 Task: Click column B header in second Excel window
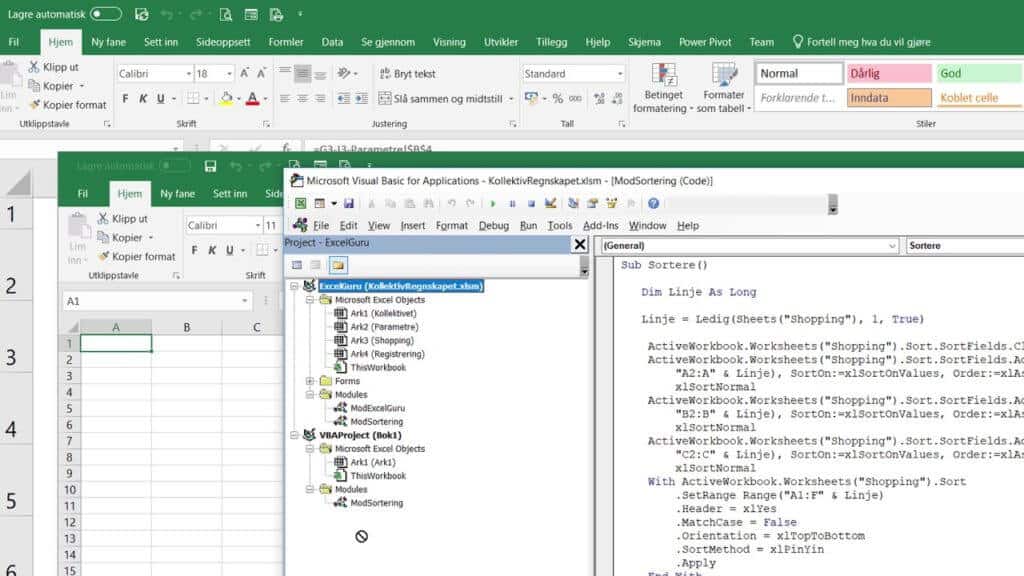coord(187,327)
